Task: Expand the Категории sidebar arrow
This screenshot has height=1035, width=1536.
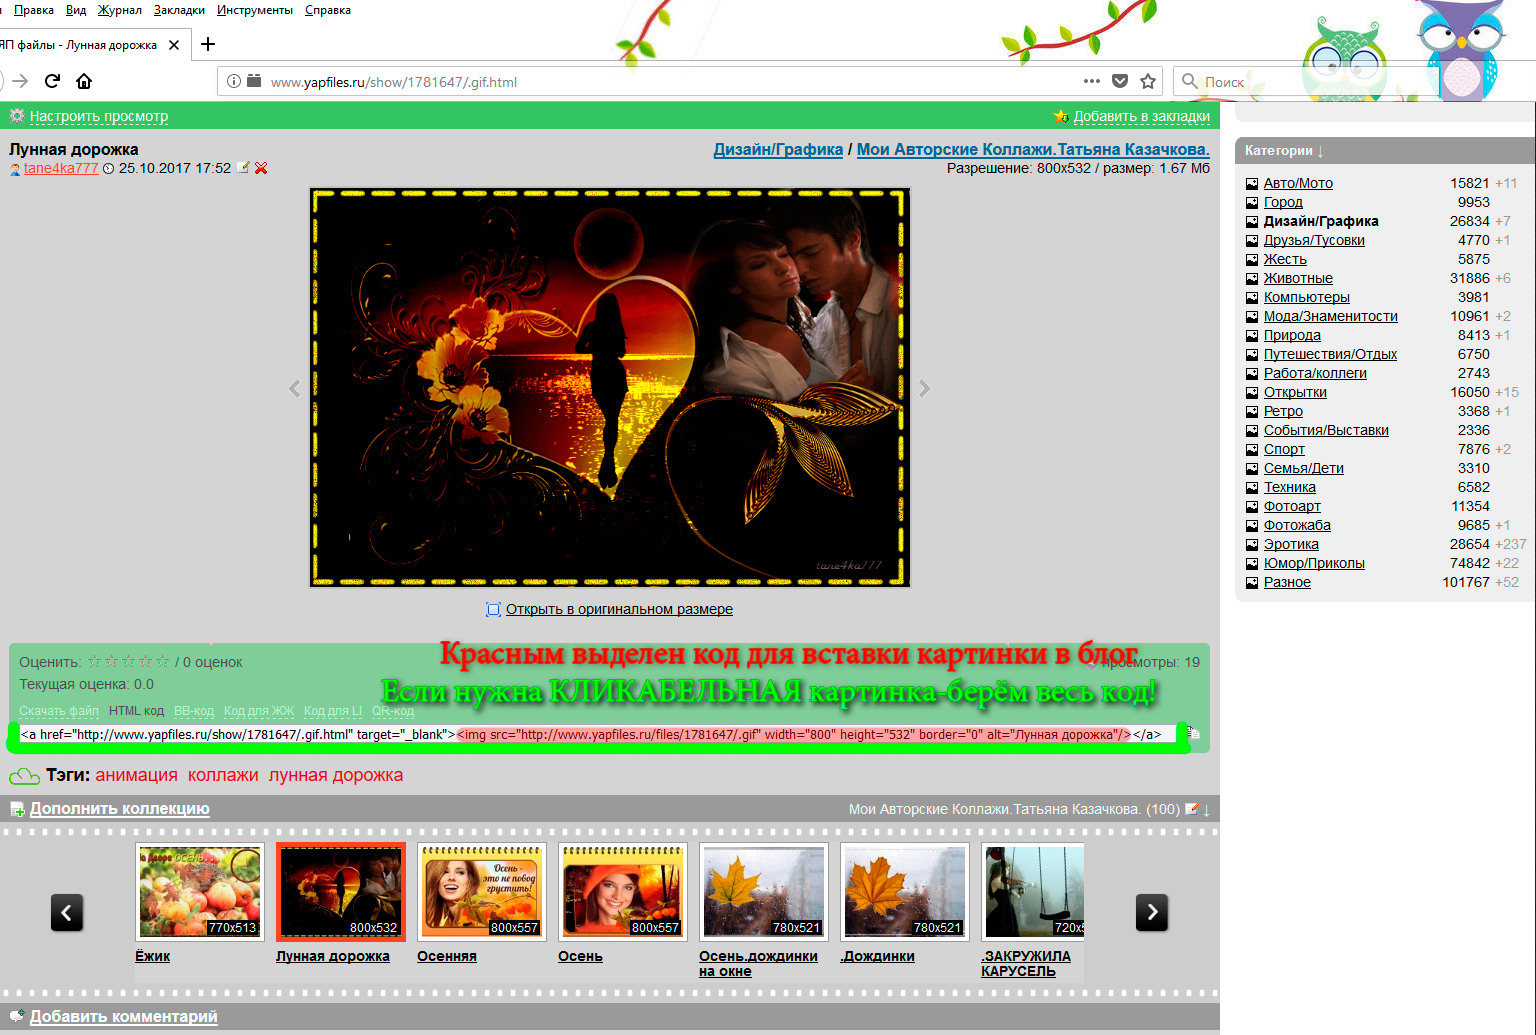Action: (x=1320, y=151)
